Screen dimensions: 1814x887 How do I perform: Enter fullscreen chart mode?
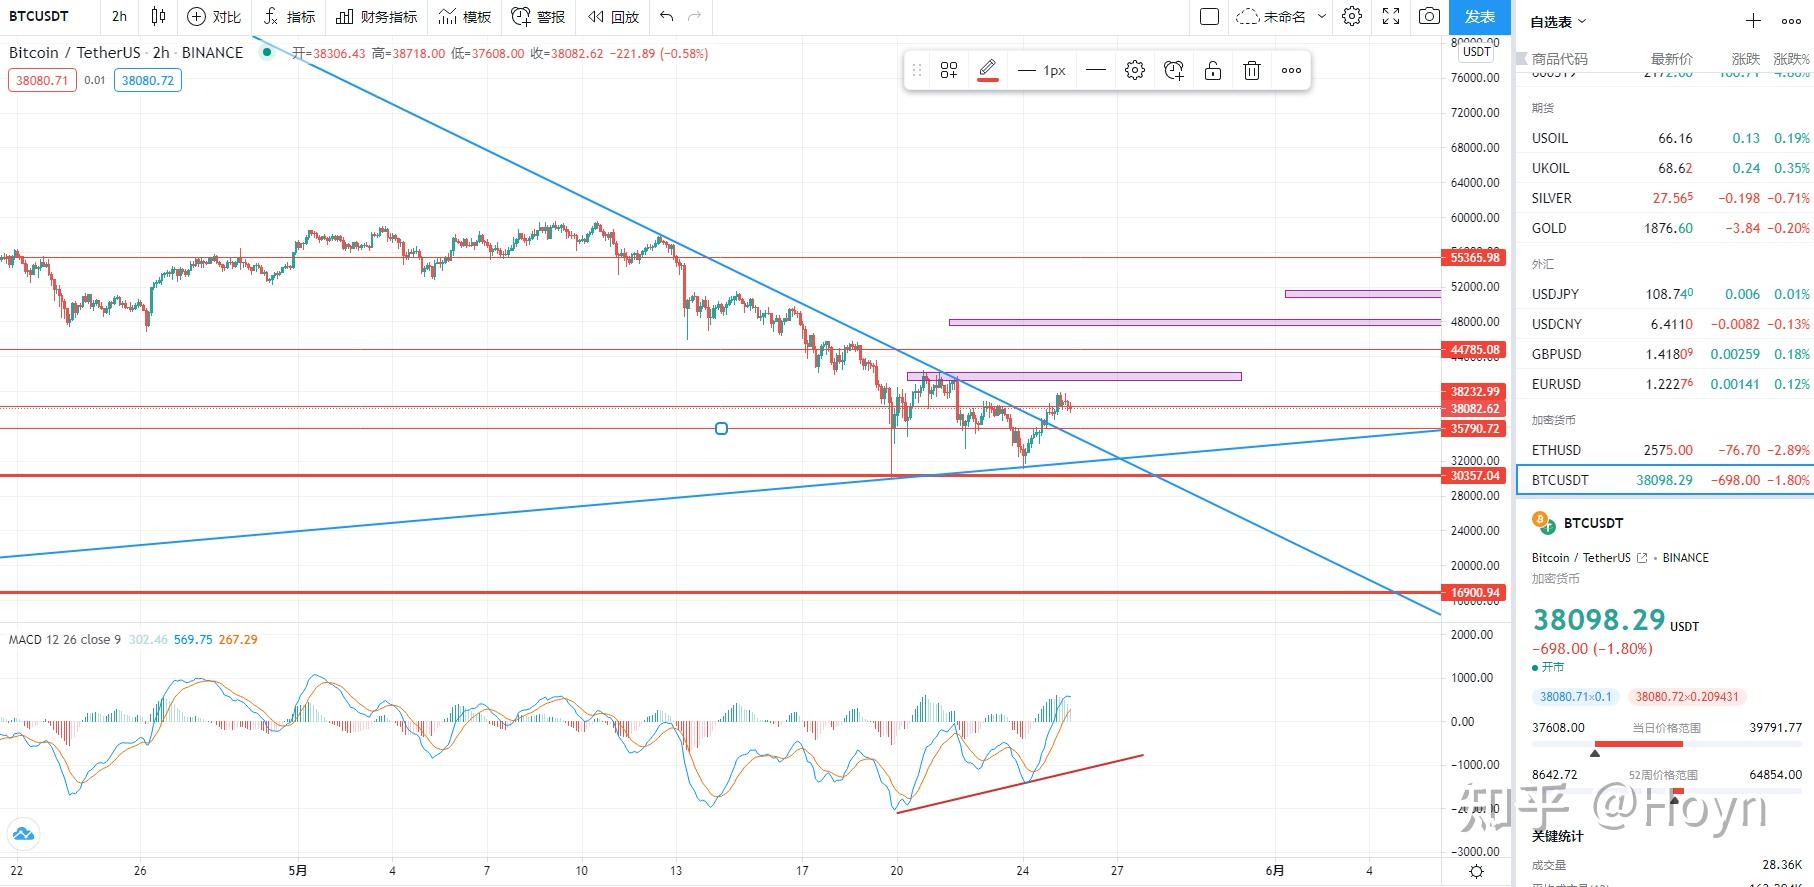(1391, 16)
